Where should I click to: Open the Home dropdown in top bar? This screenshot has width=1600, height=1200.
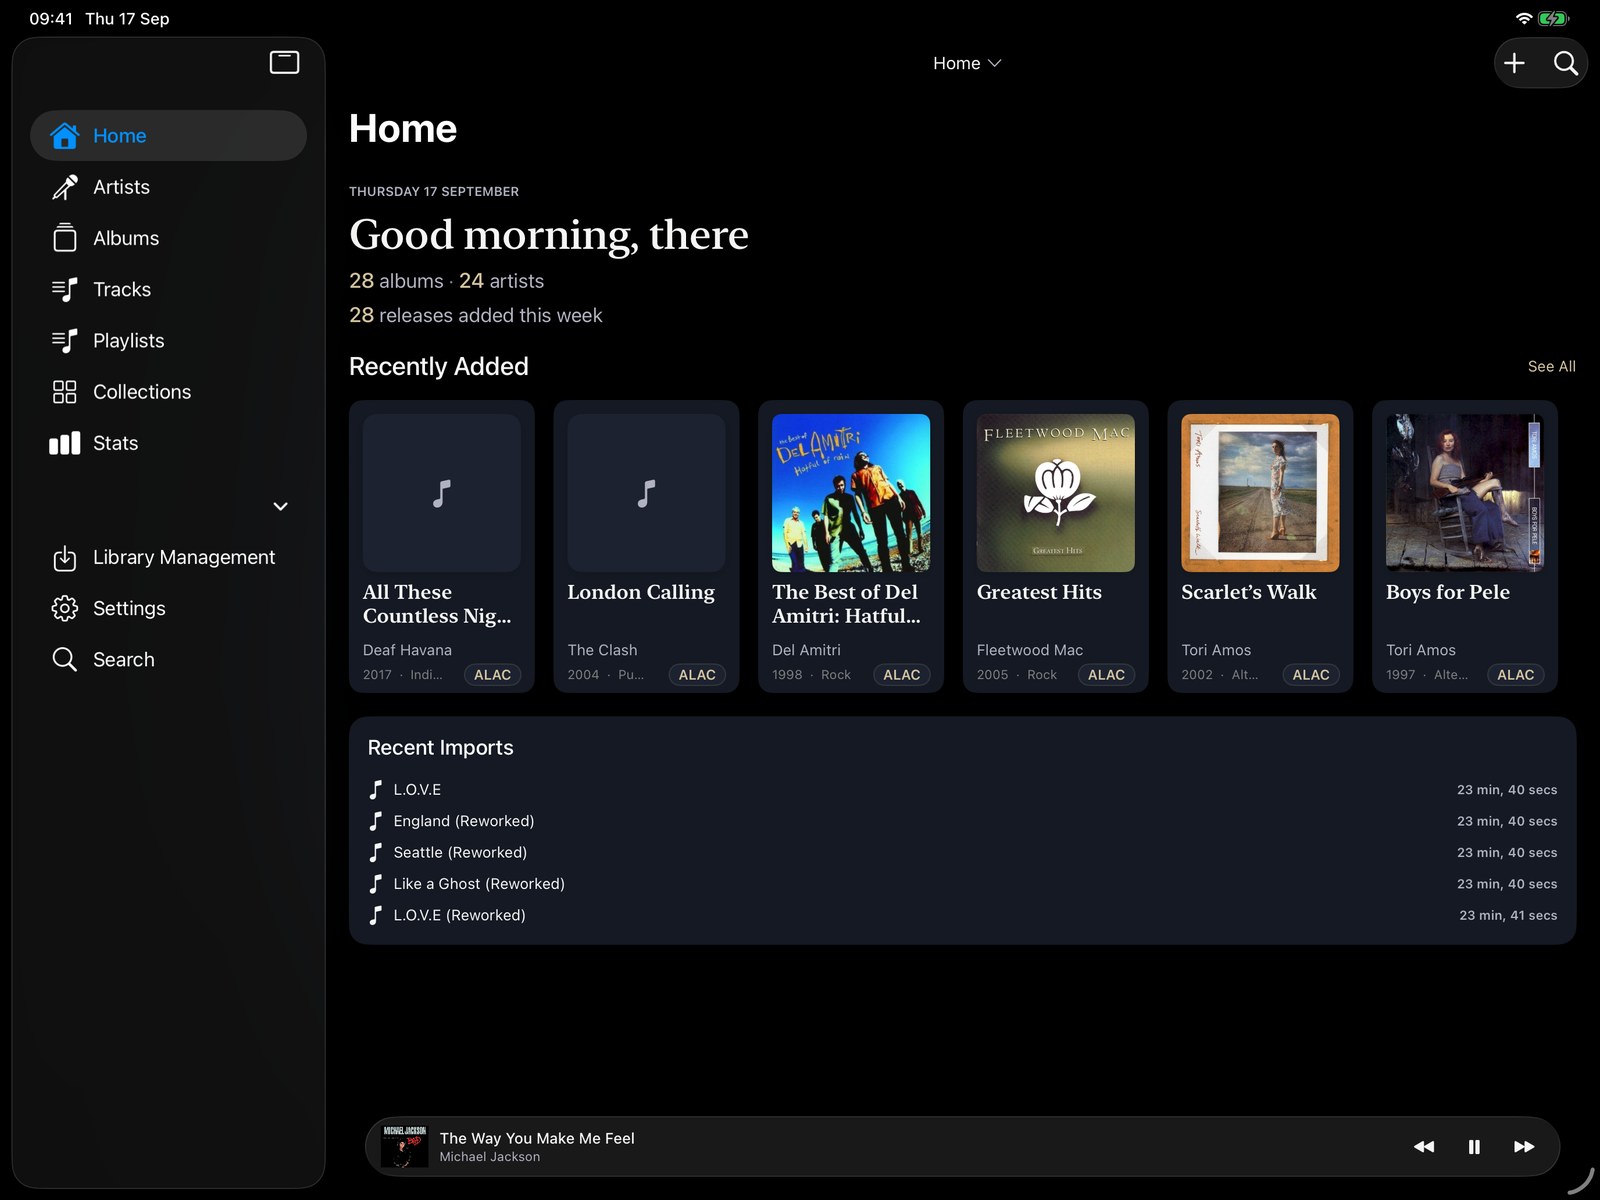(967, 63)
